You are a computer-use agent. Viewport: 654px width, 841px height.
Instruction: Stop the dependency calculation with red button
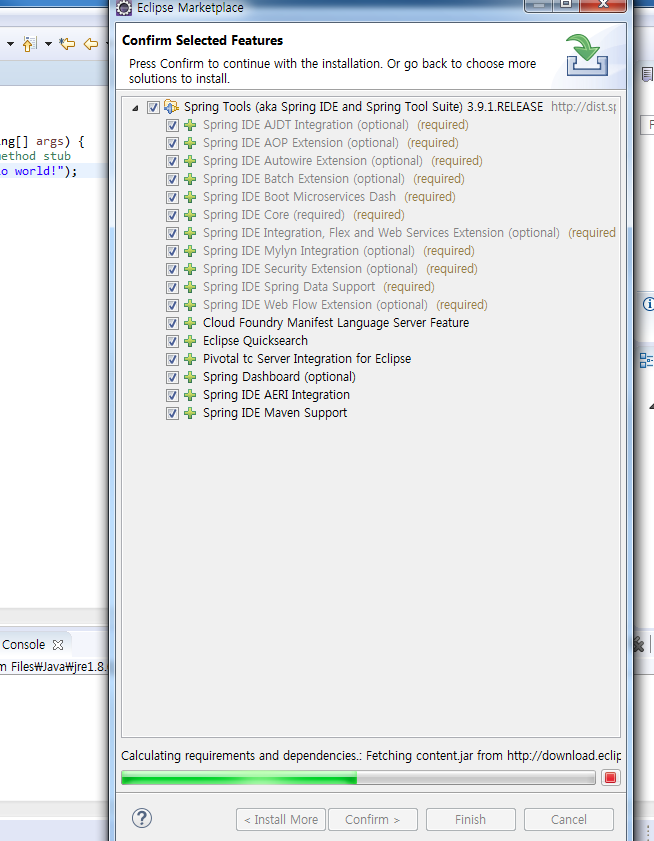click(610, 778)
